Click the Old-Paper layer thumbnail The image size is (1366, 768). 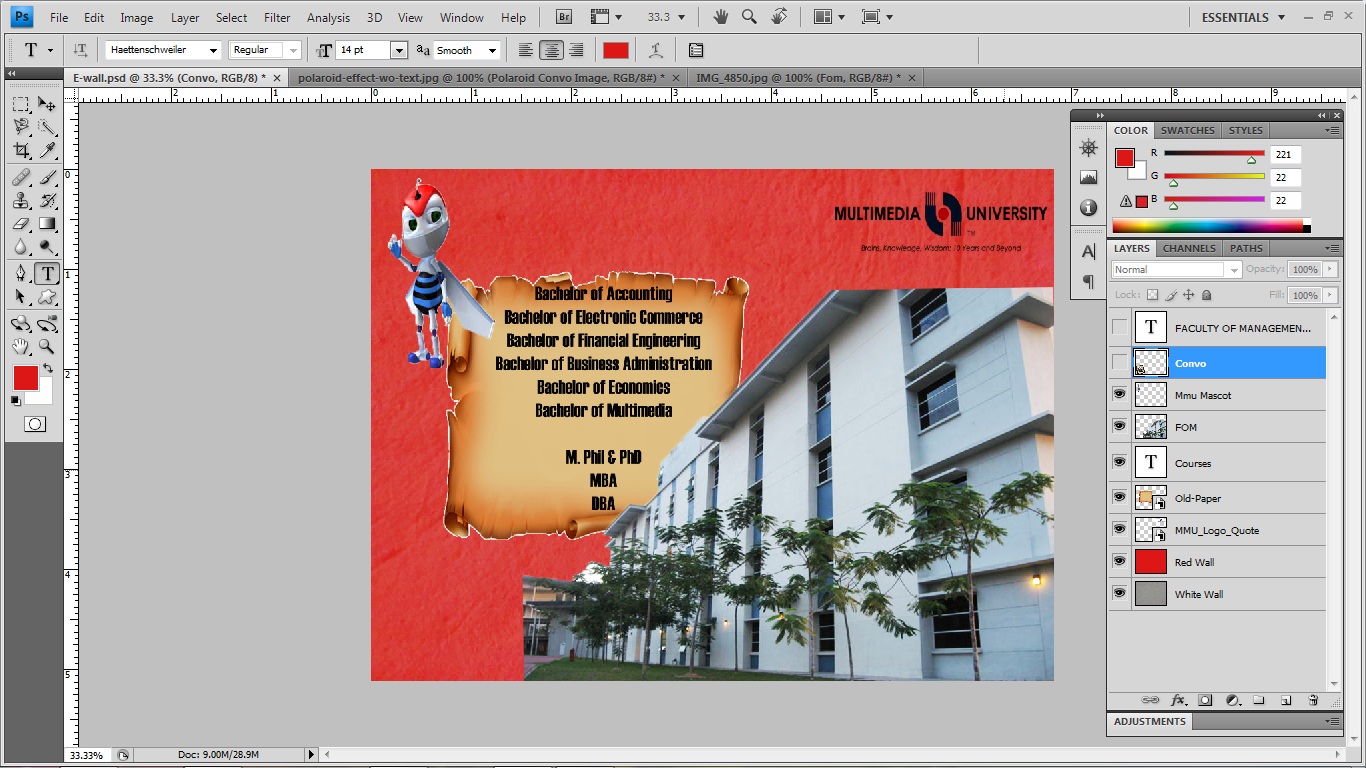click(1150, 497)
